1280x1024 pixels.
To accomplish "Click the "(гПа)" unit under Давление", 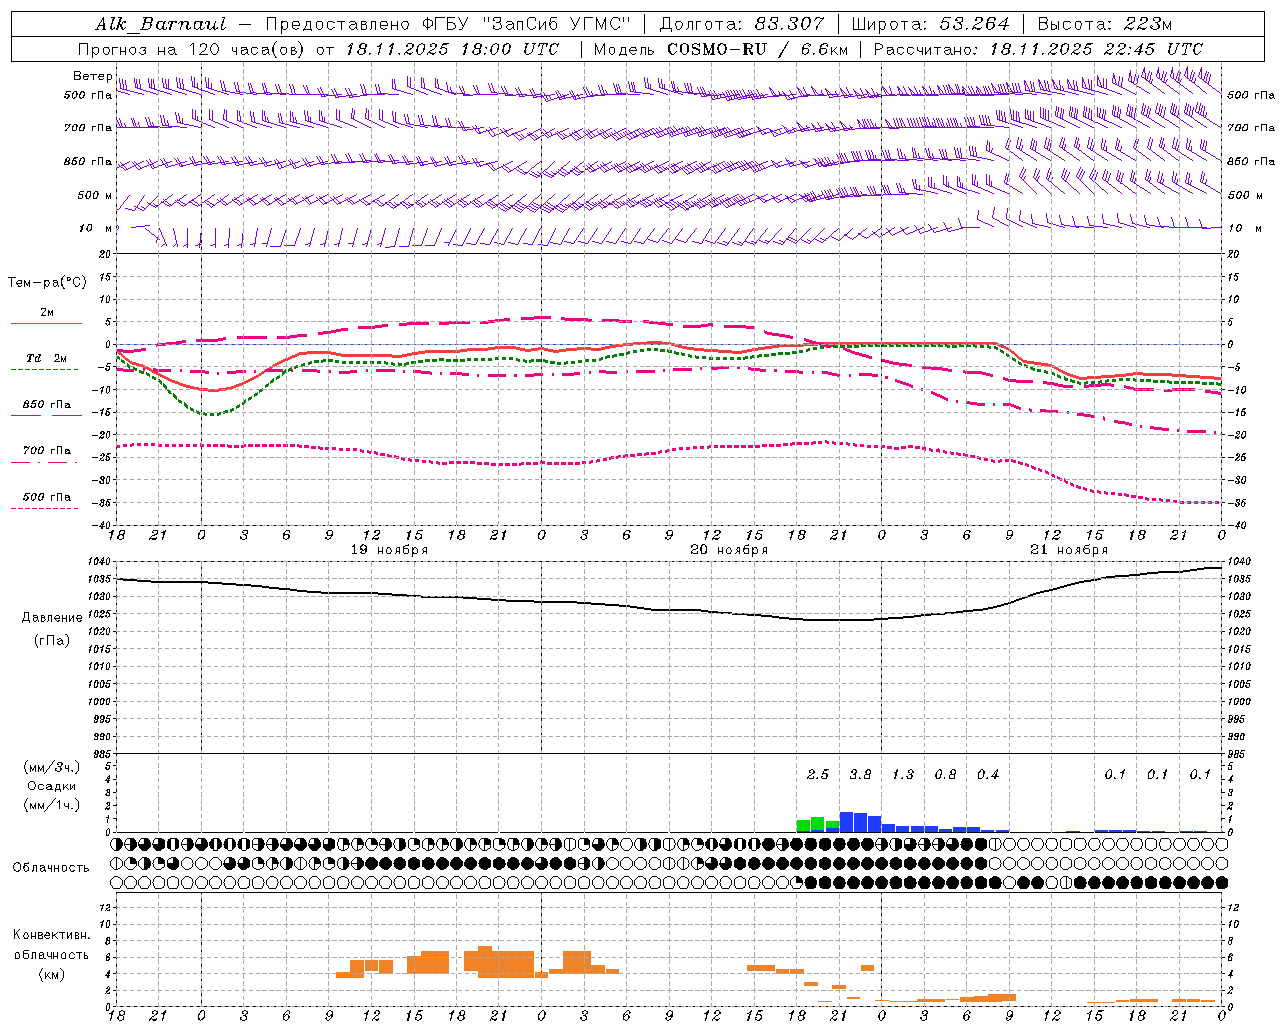I will click(51, 641).
